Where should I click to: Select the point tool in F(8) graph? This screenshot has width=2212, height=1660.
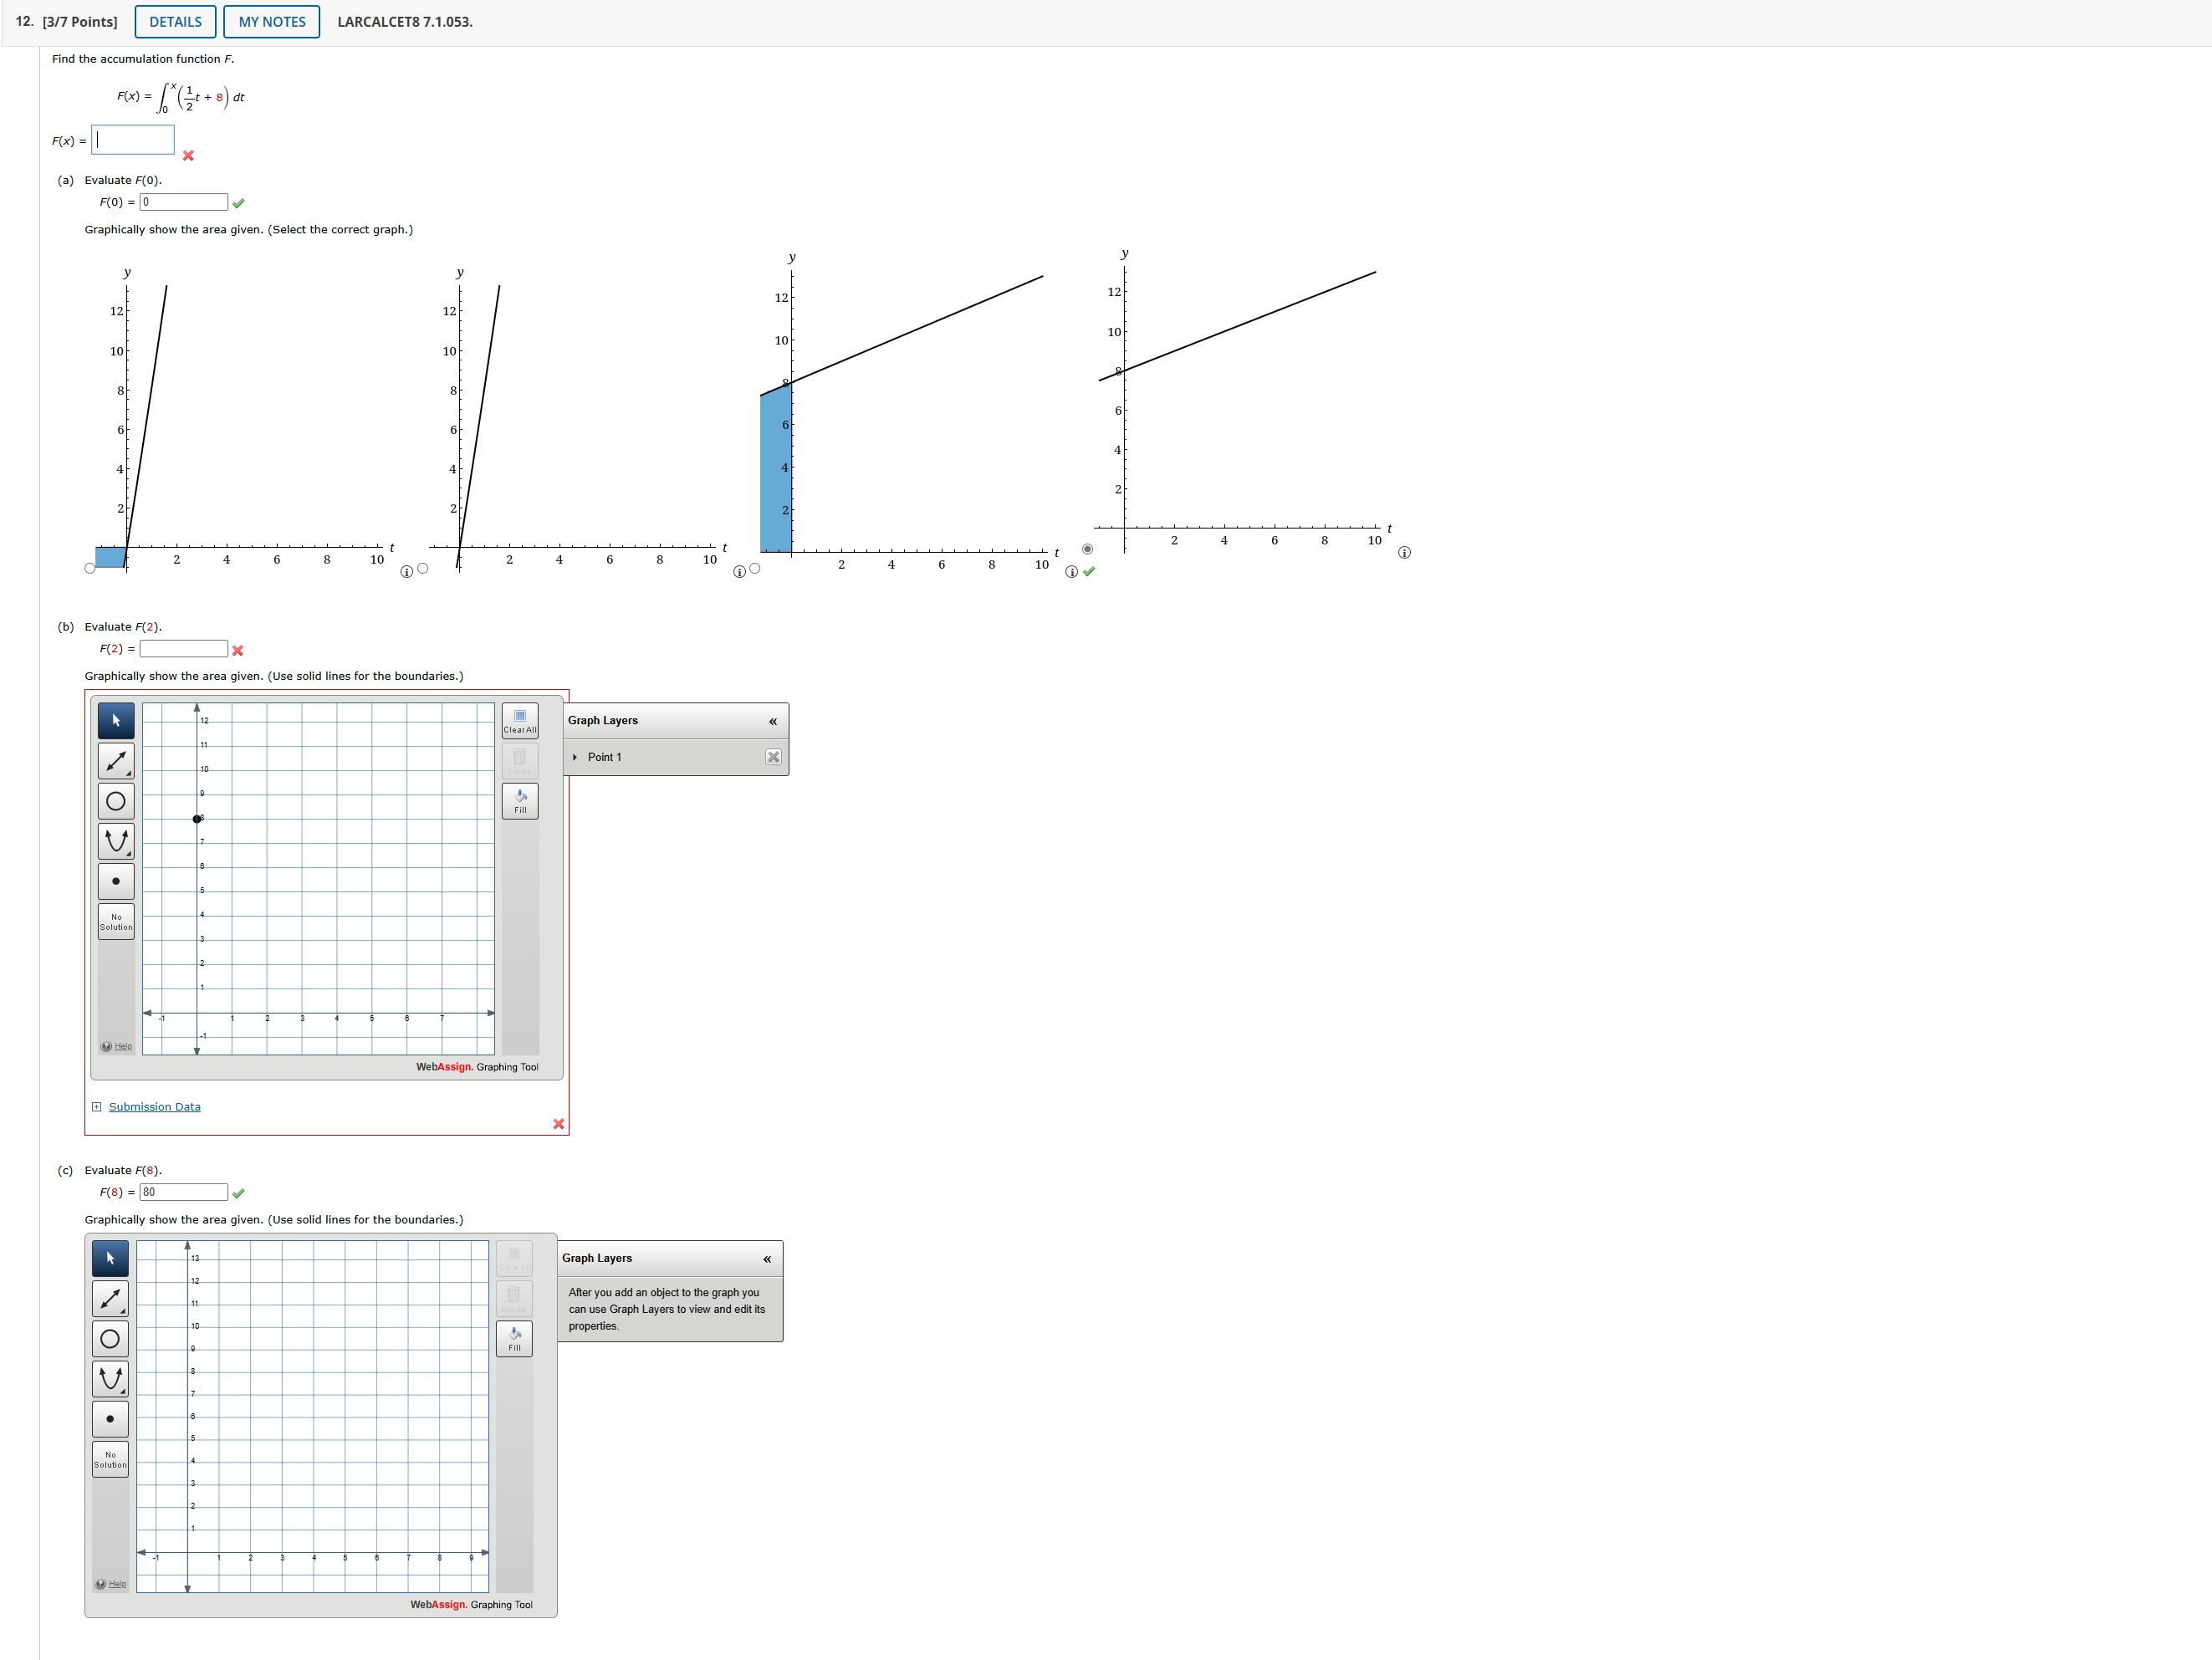coord(110,1419)
